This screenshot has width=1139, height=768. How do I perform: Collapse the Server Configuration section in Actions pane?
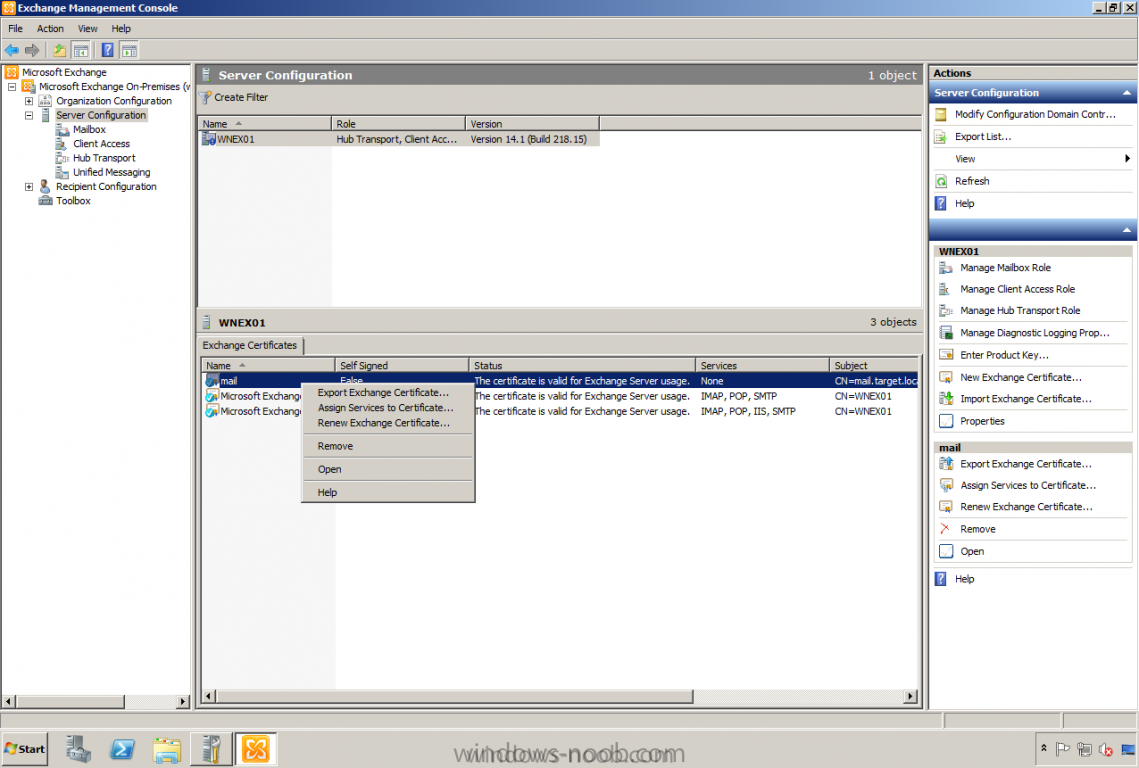tap(1127, 93)
